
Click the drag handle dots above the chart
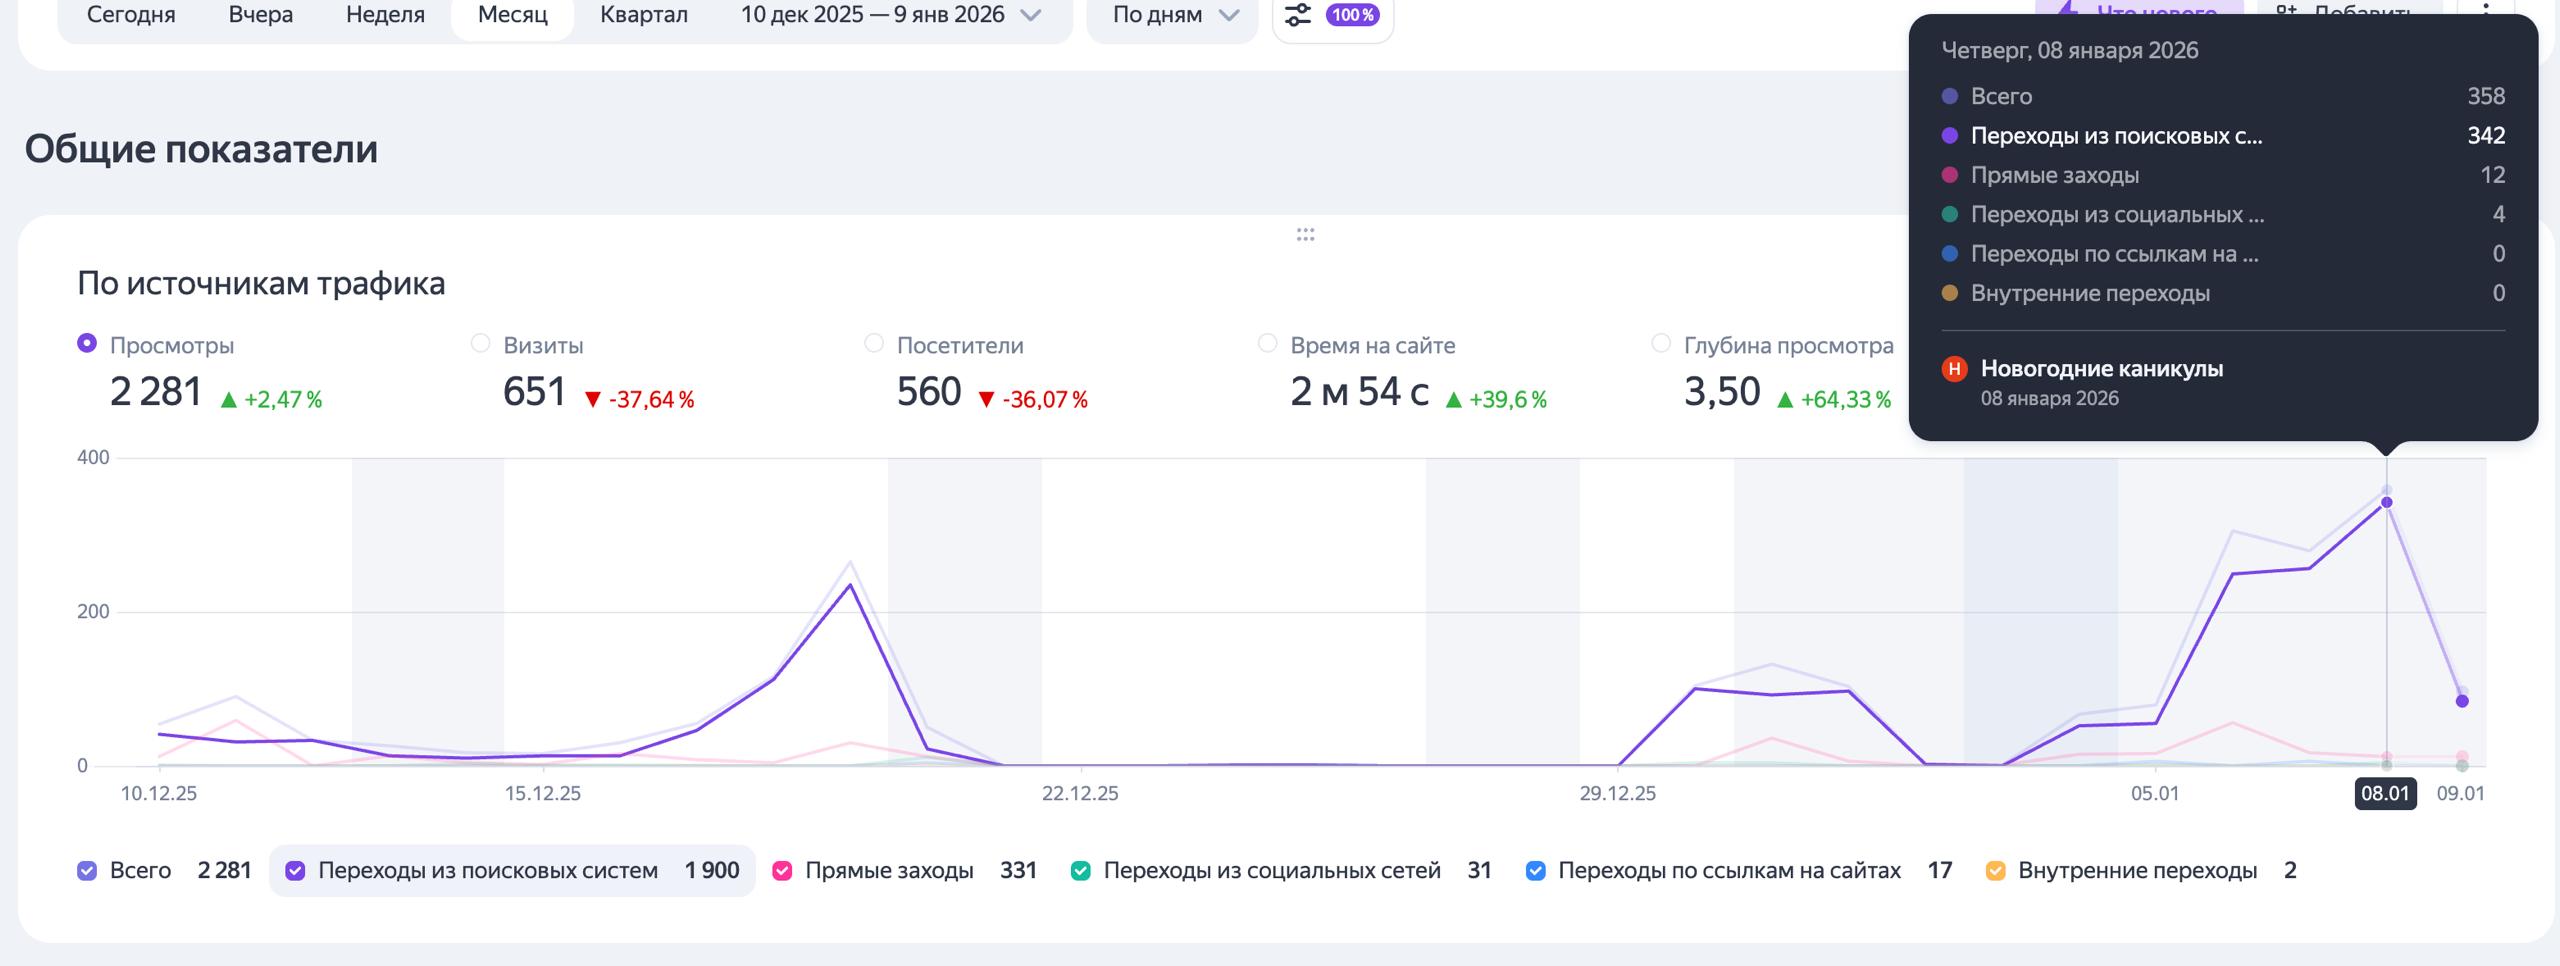[1305, 235]
